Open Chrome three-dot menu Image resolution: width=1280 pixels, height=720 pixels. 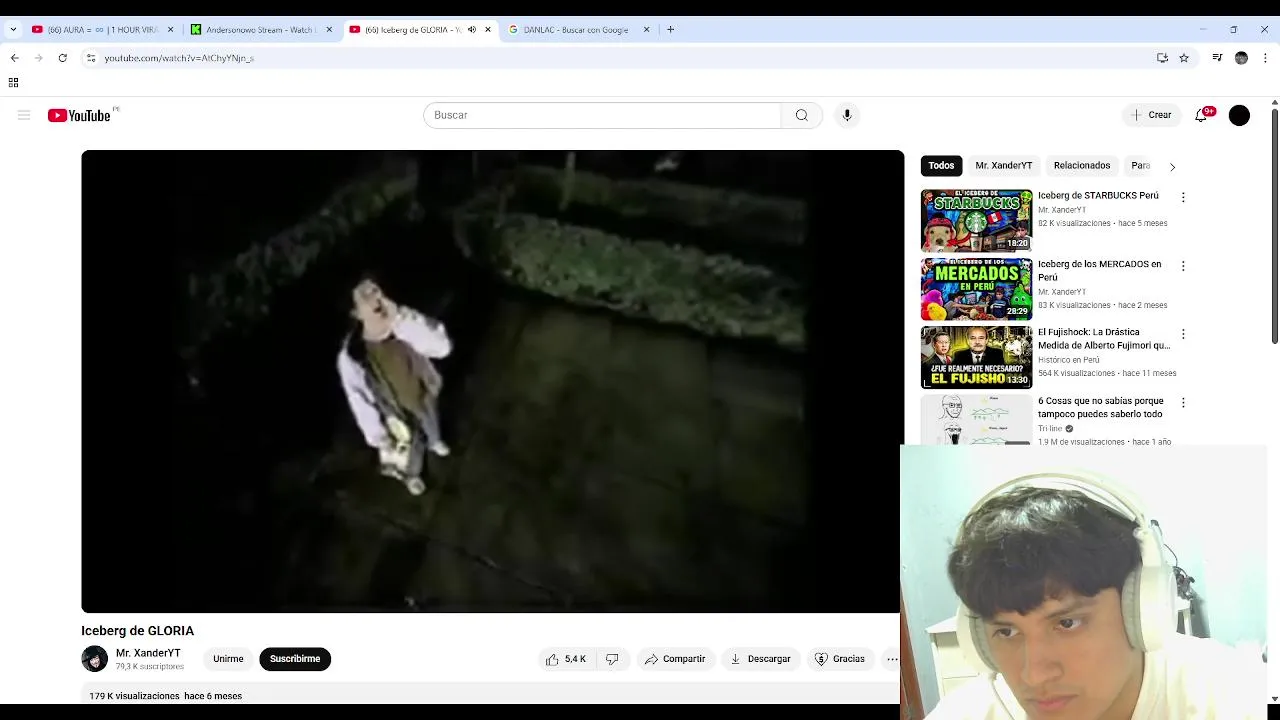click(x=1266, y=58)
